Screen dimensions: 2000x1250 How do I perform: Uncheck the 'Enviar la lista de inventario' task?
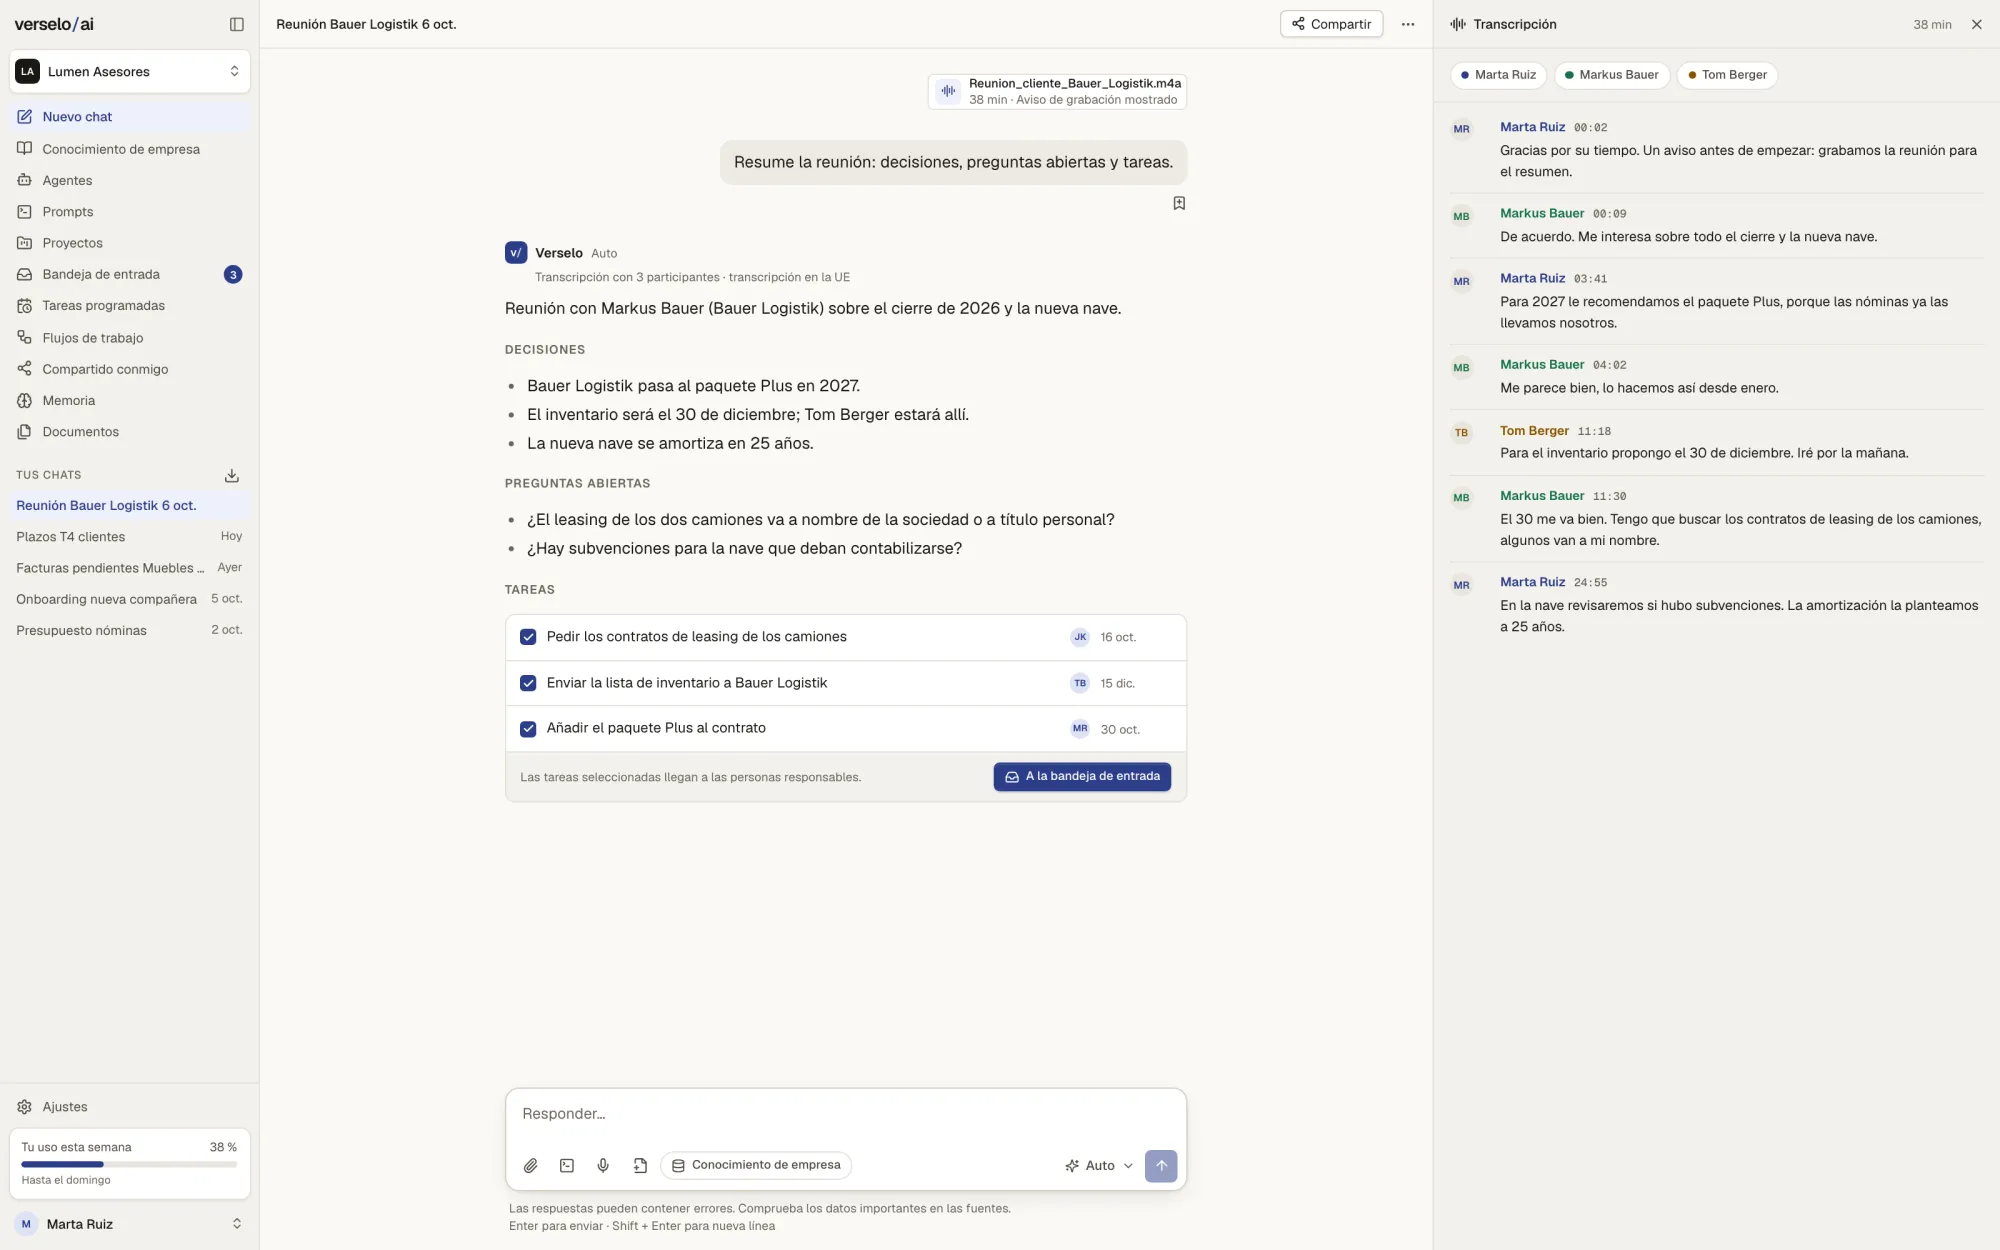[528, 683]
